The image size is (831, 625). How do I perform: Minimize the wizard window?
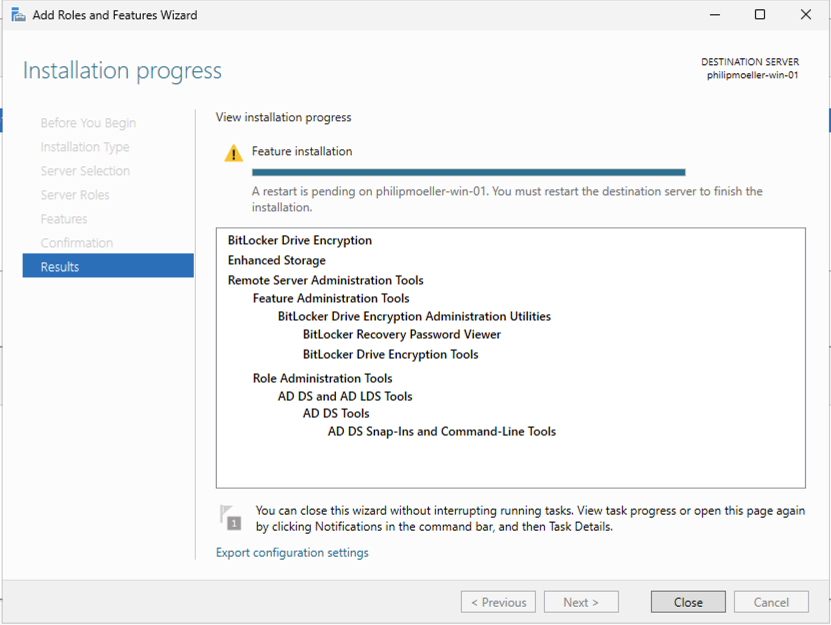coord(714,15)
